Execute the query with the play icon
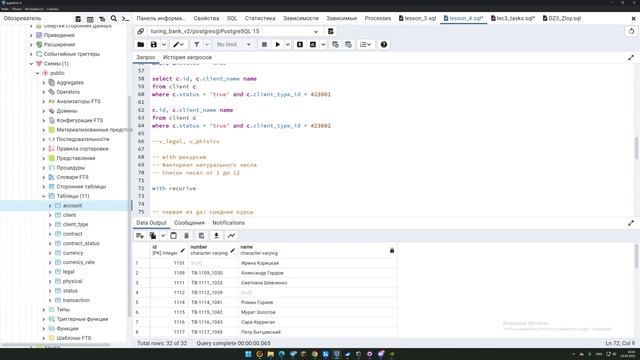The height and width of the screenshot is (360, 640). point(278,44)
